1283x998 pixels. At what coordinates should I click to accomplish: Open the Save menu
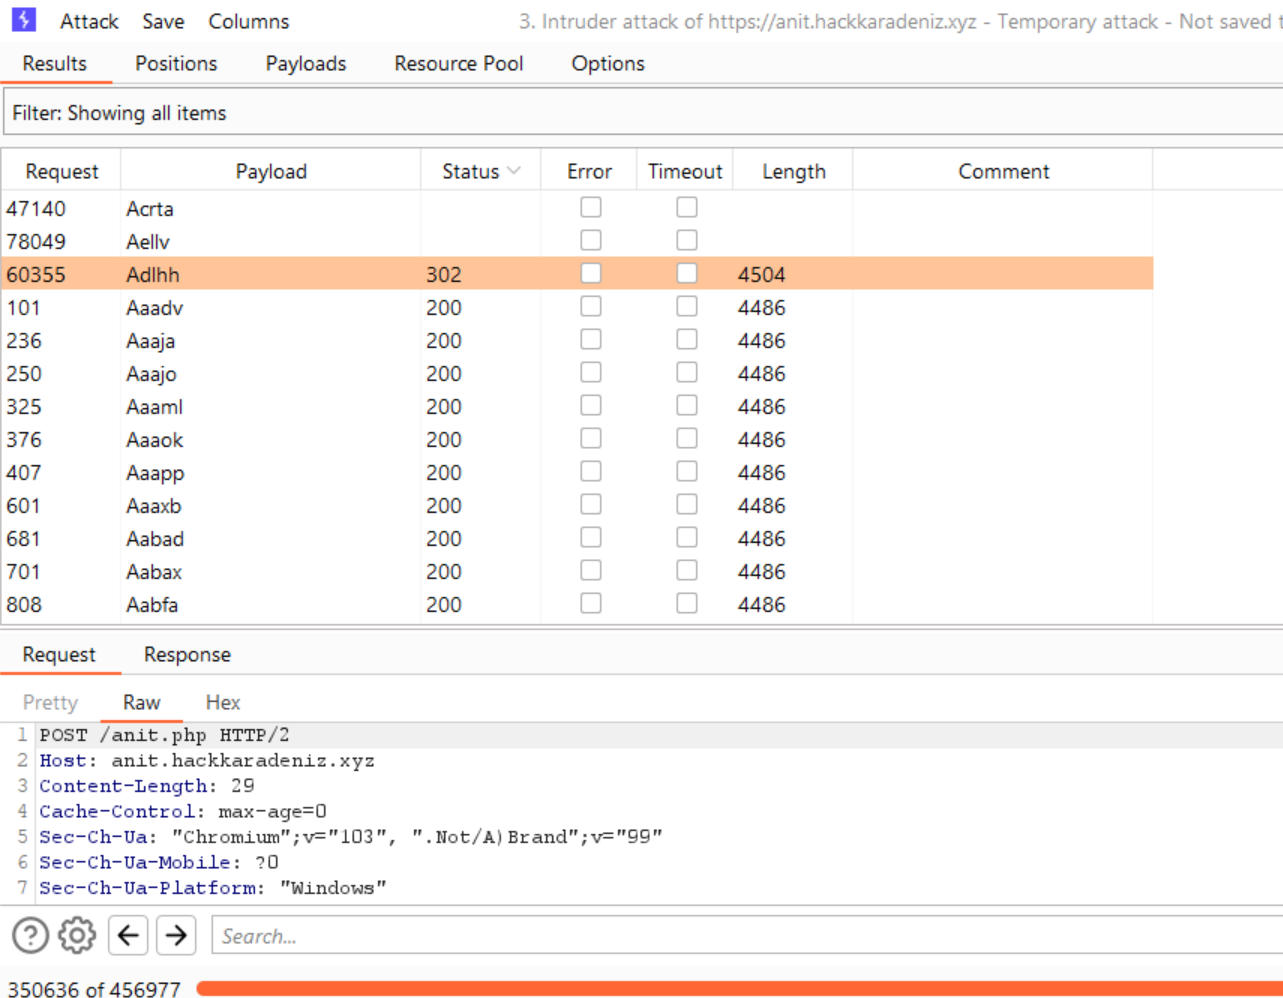163,21
